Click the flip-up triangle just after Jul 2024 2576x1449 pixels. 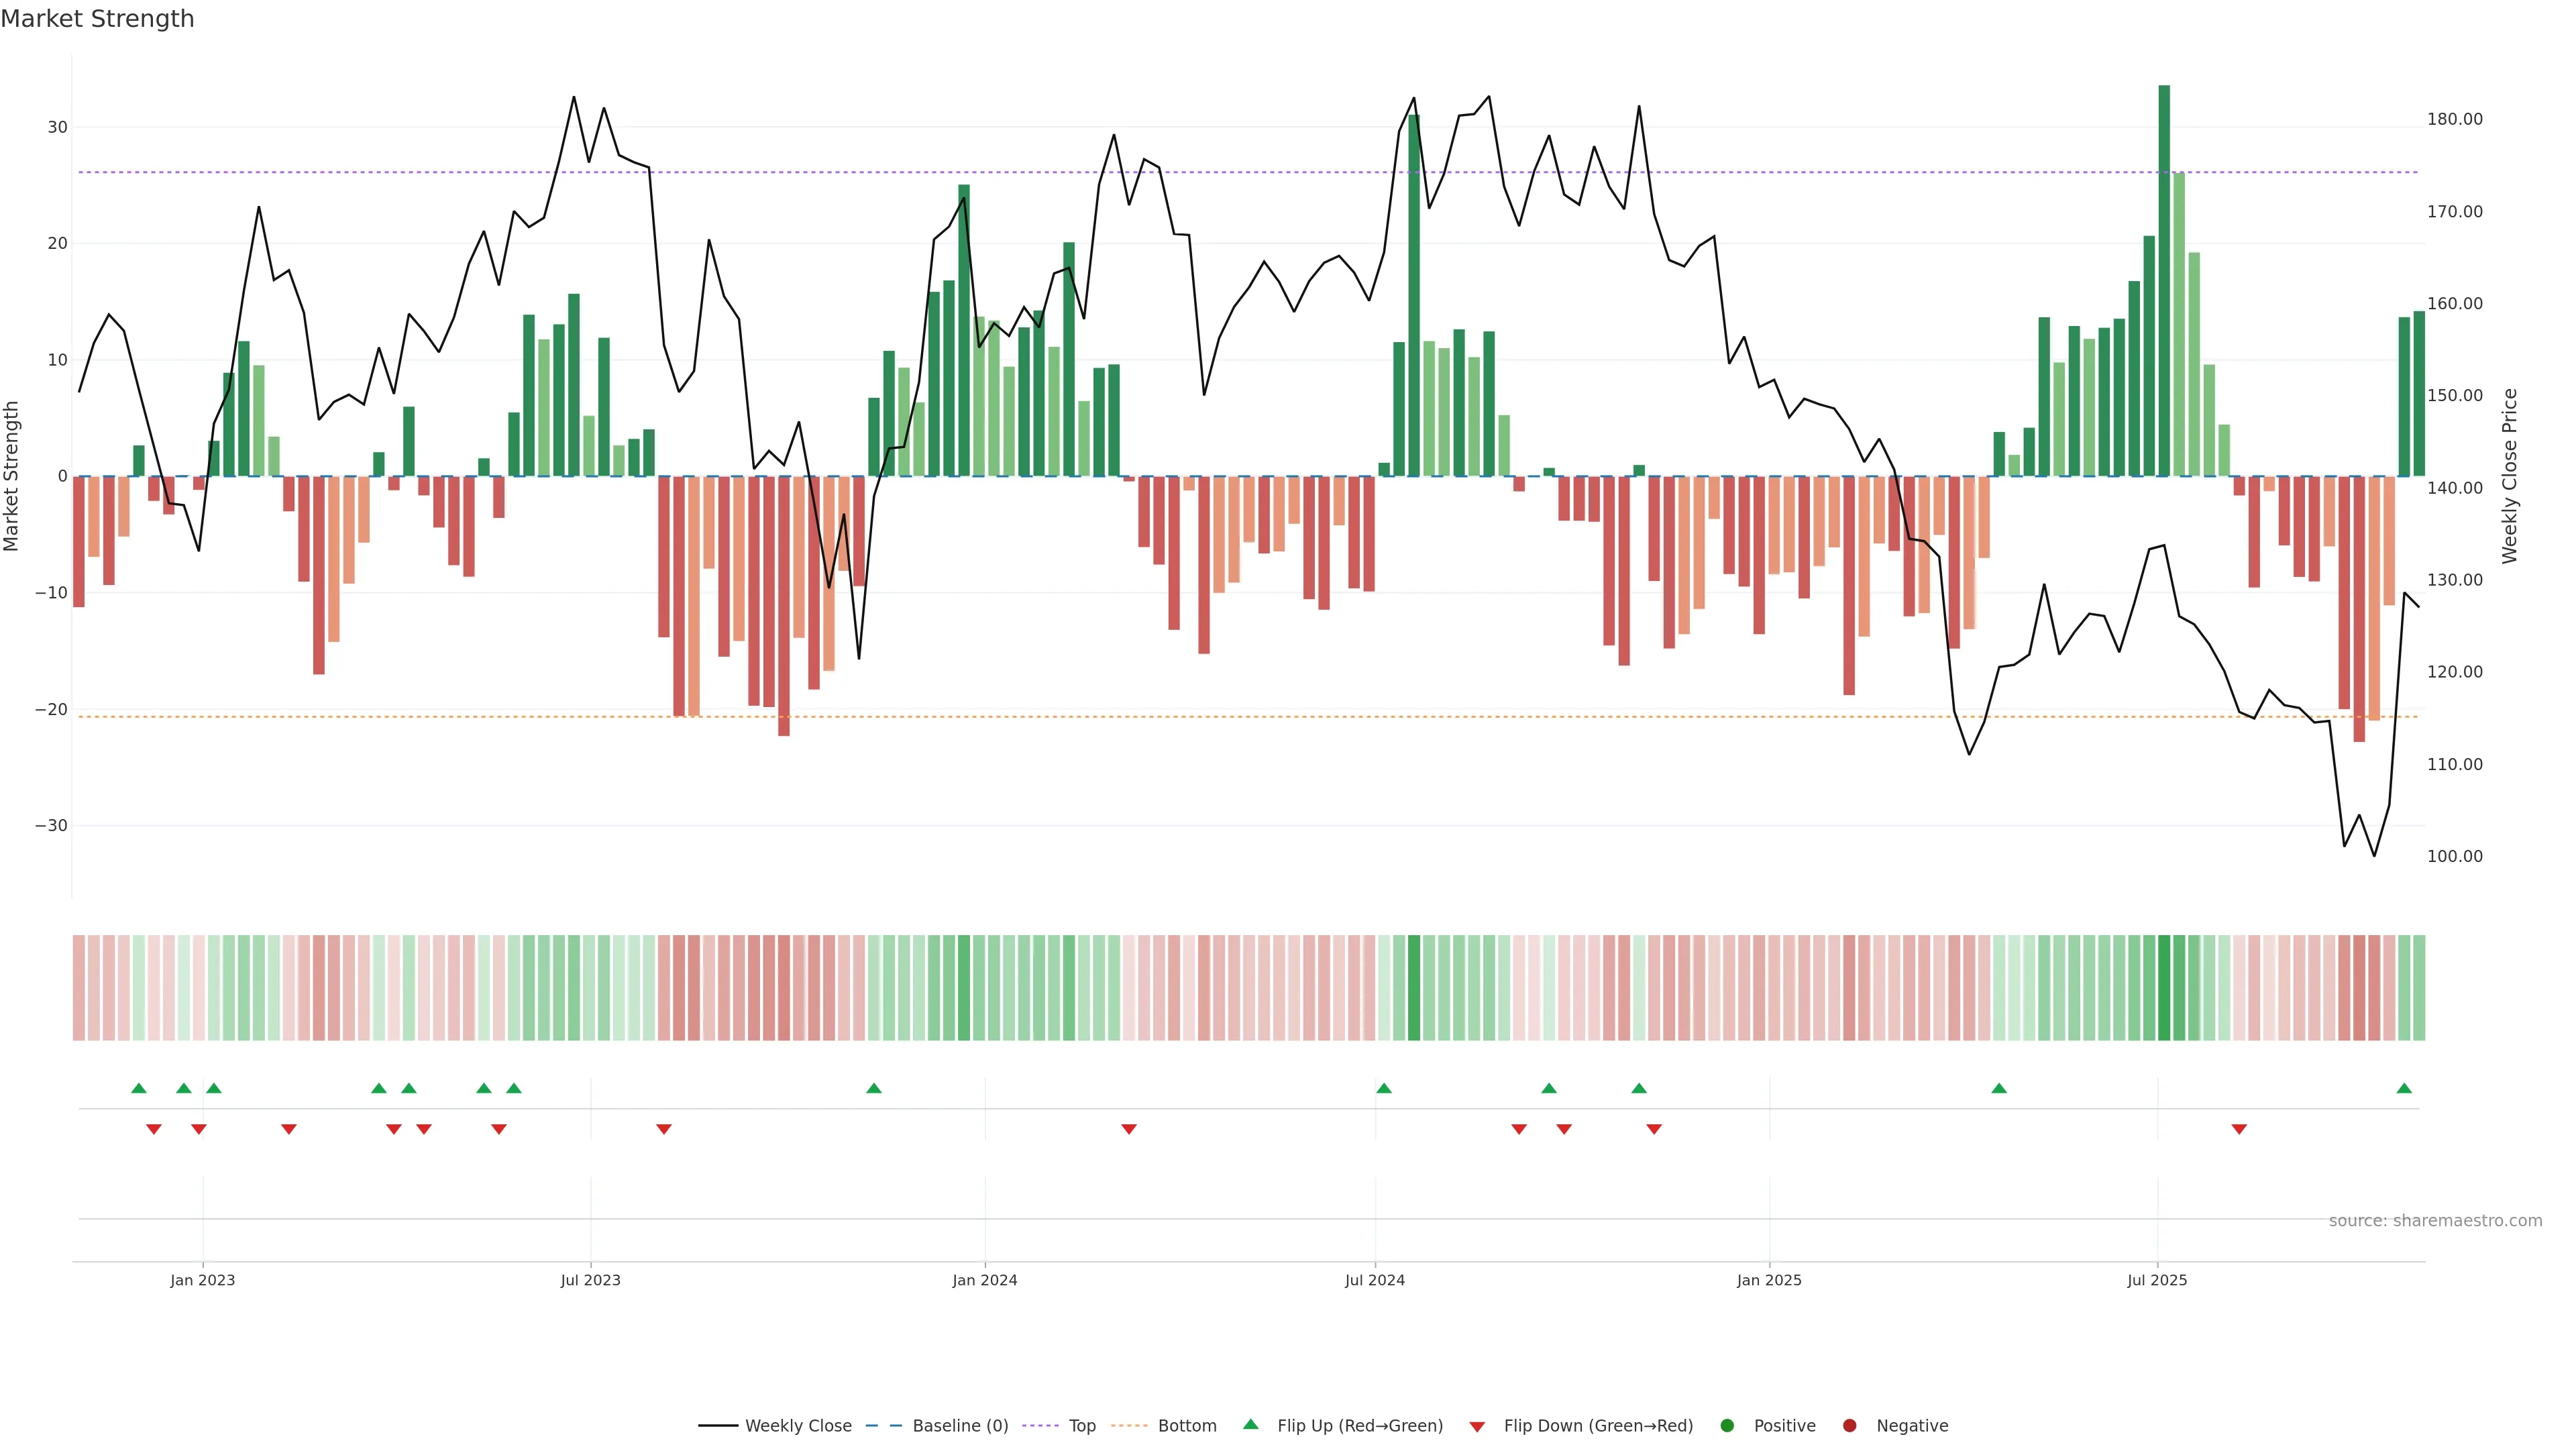(x=1384, y=1088)
